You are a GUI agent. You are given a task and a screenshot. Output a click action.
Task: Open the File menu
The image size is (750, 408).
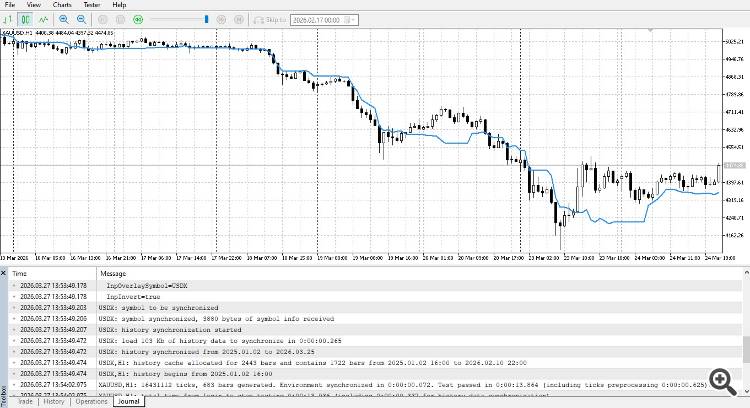point(10,4)
